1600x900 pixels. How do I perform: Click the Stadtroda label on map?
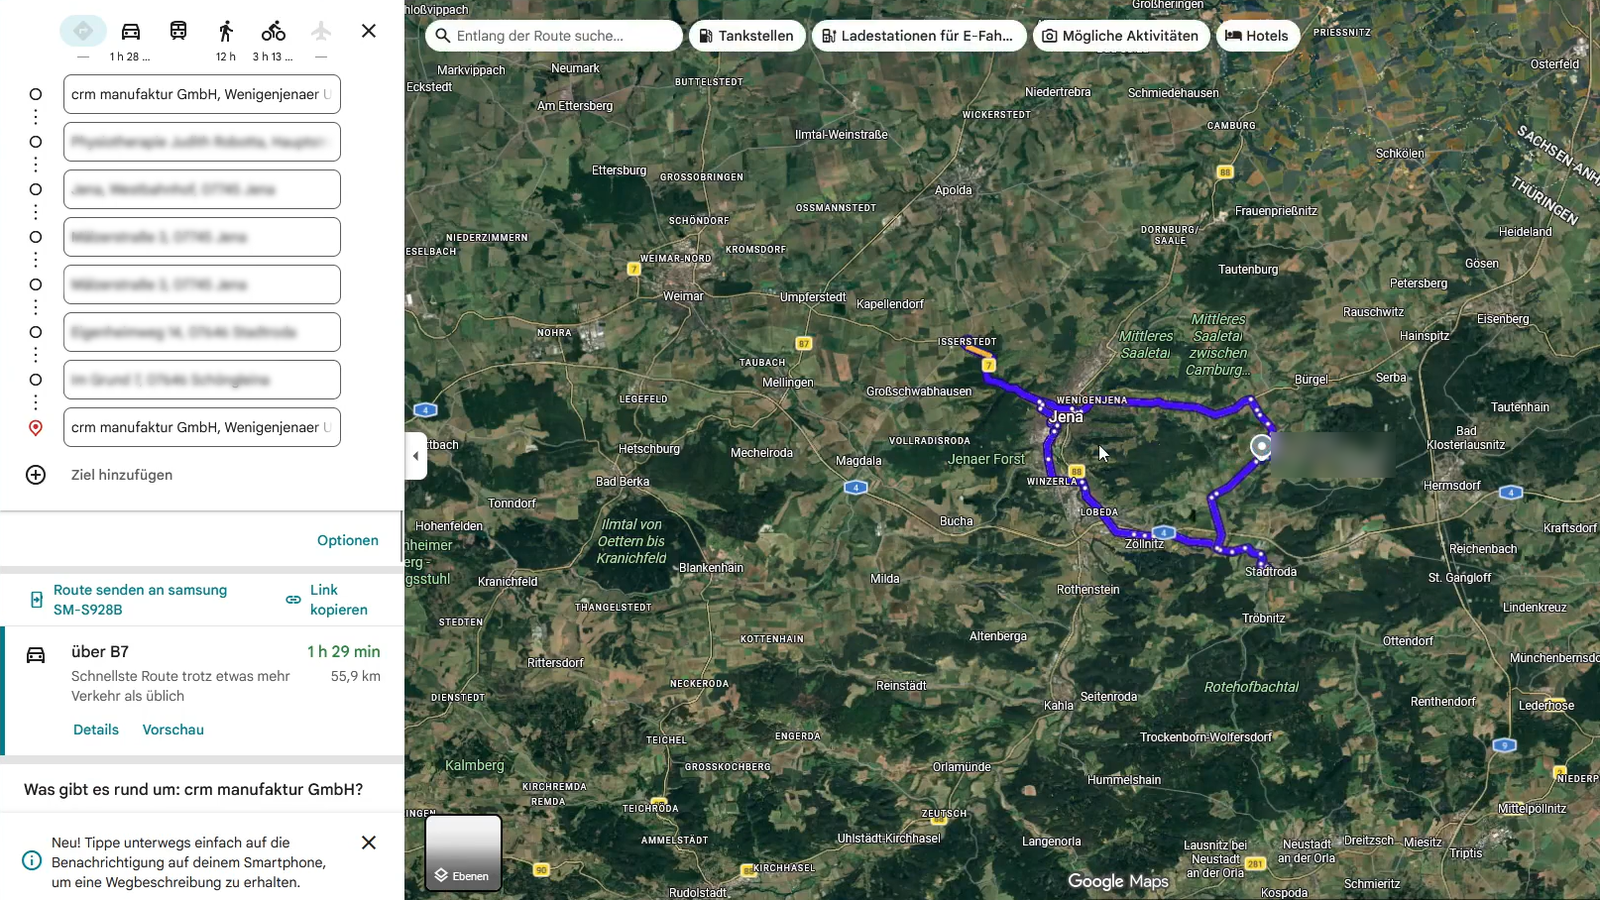tap(1271, 572)
